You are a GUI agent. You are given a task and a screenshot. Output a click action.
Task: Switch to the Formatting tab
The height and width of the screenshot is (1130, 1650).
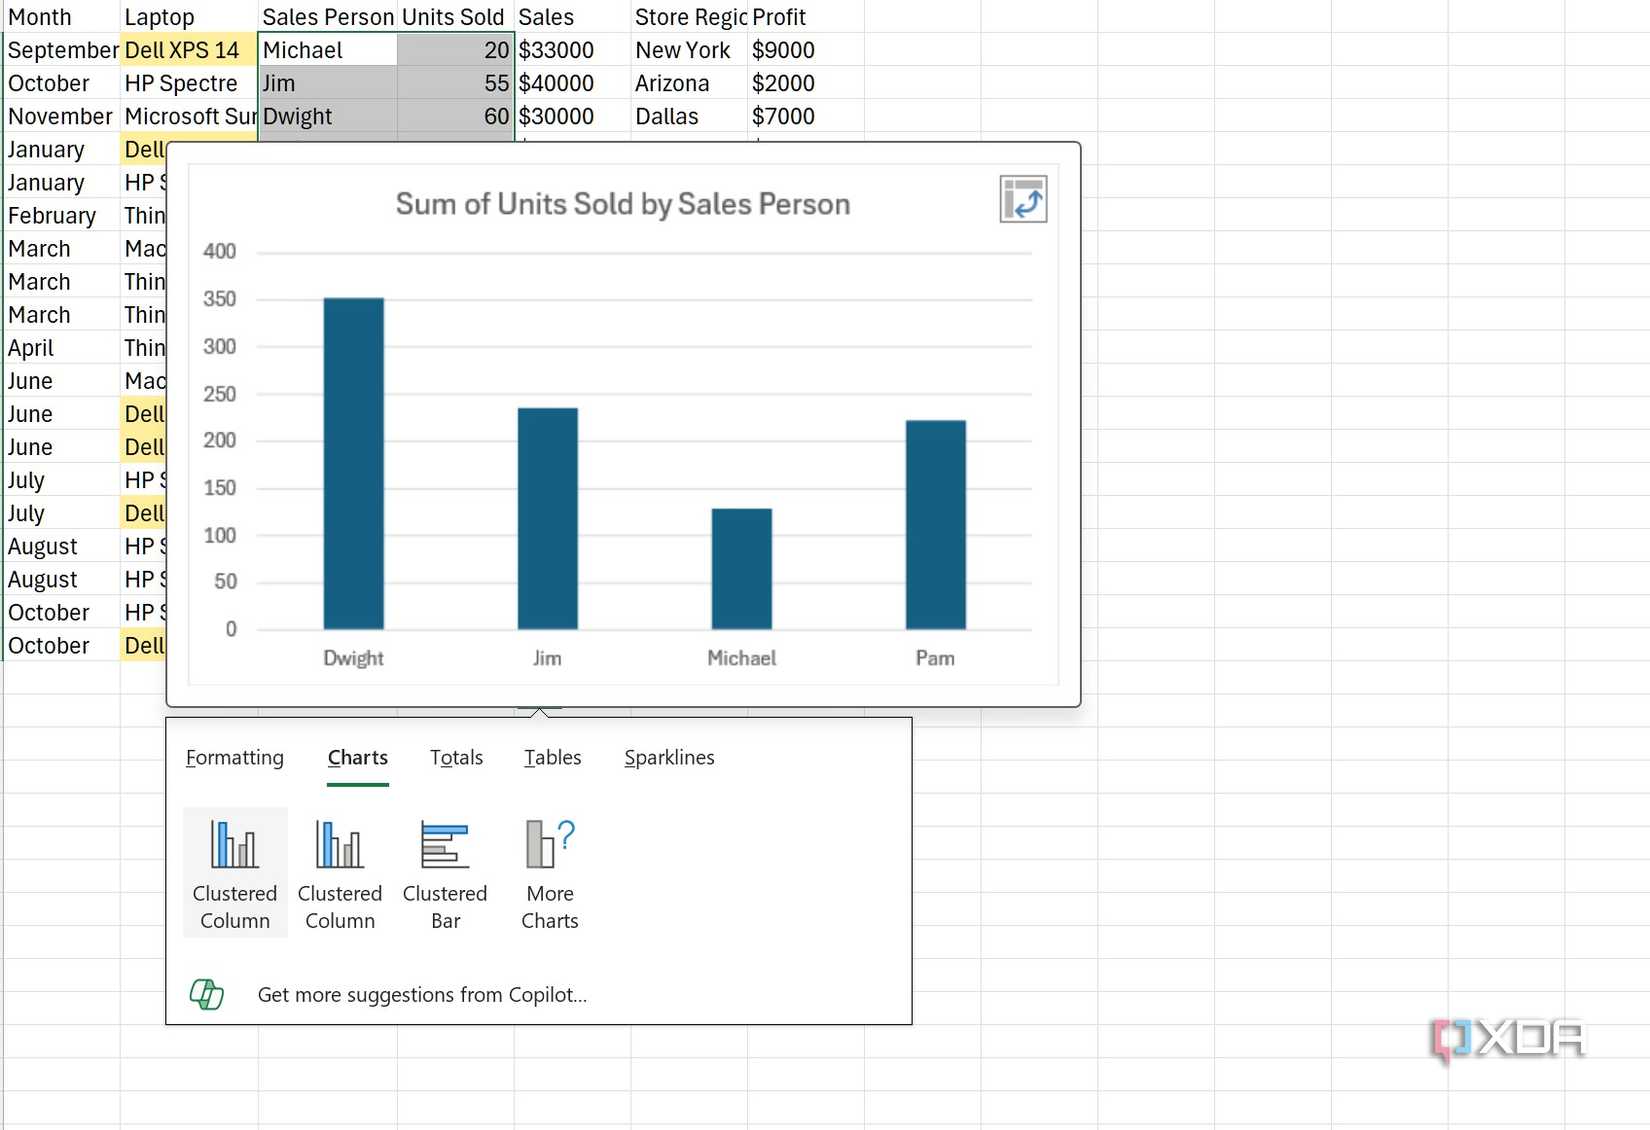[235, 758]
